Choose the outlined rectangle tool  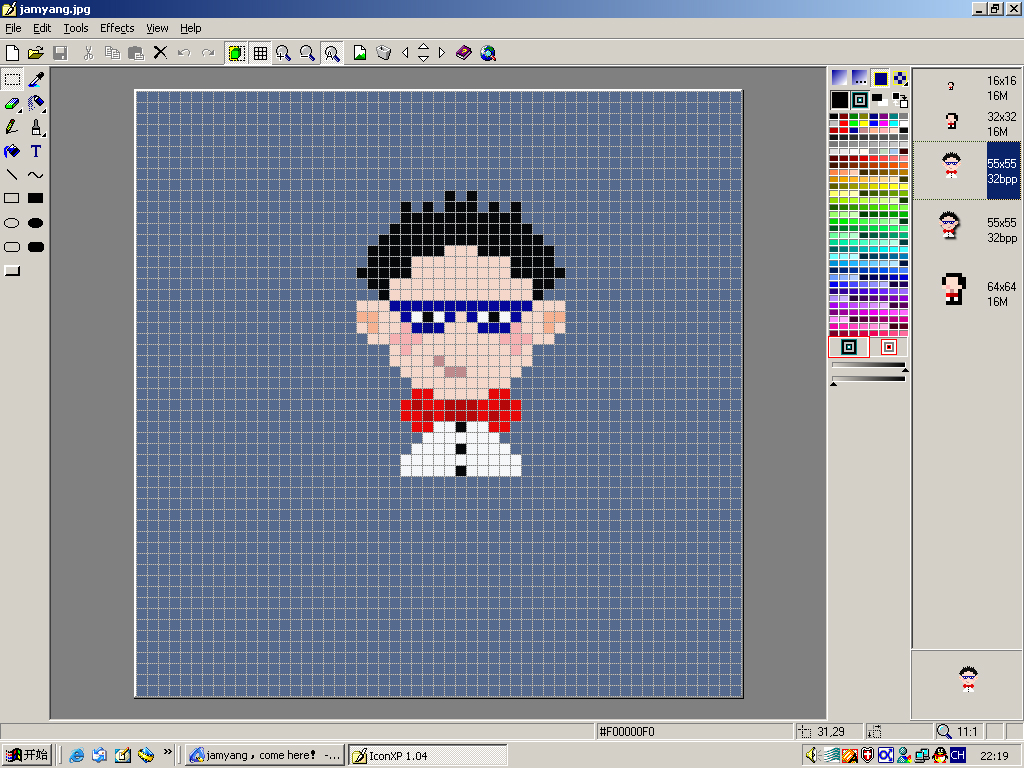(12, 199)
